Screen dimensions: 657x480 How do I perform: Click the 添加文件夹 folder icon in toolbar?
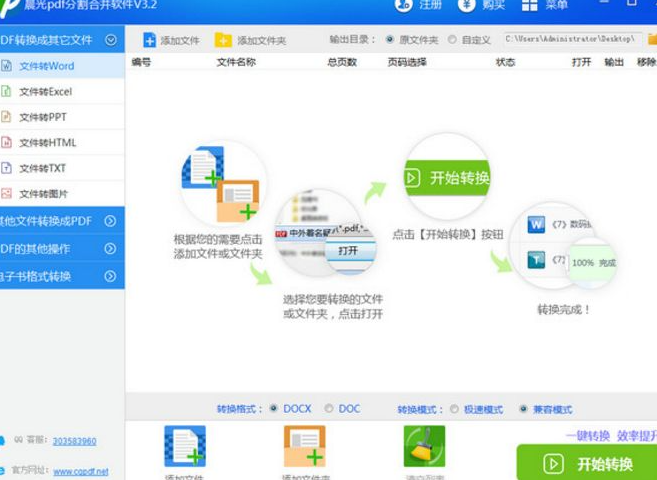[x=223, y=40]
